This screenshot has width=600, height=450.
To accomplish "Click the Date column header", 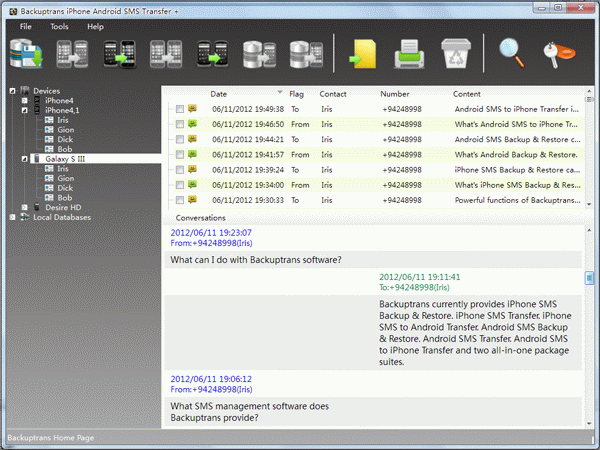I will [218, 94].
